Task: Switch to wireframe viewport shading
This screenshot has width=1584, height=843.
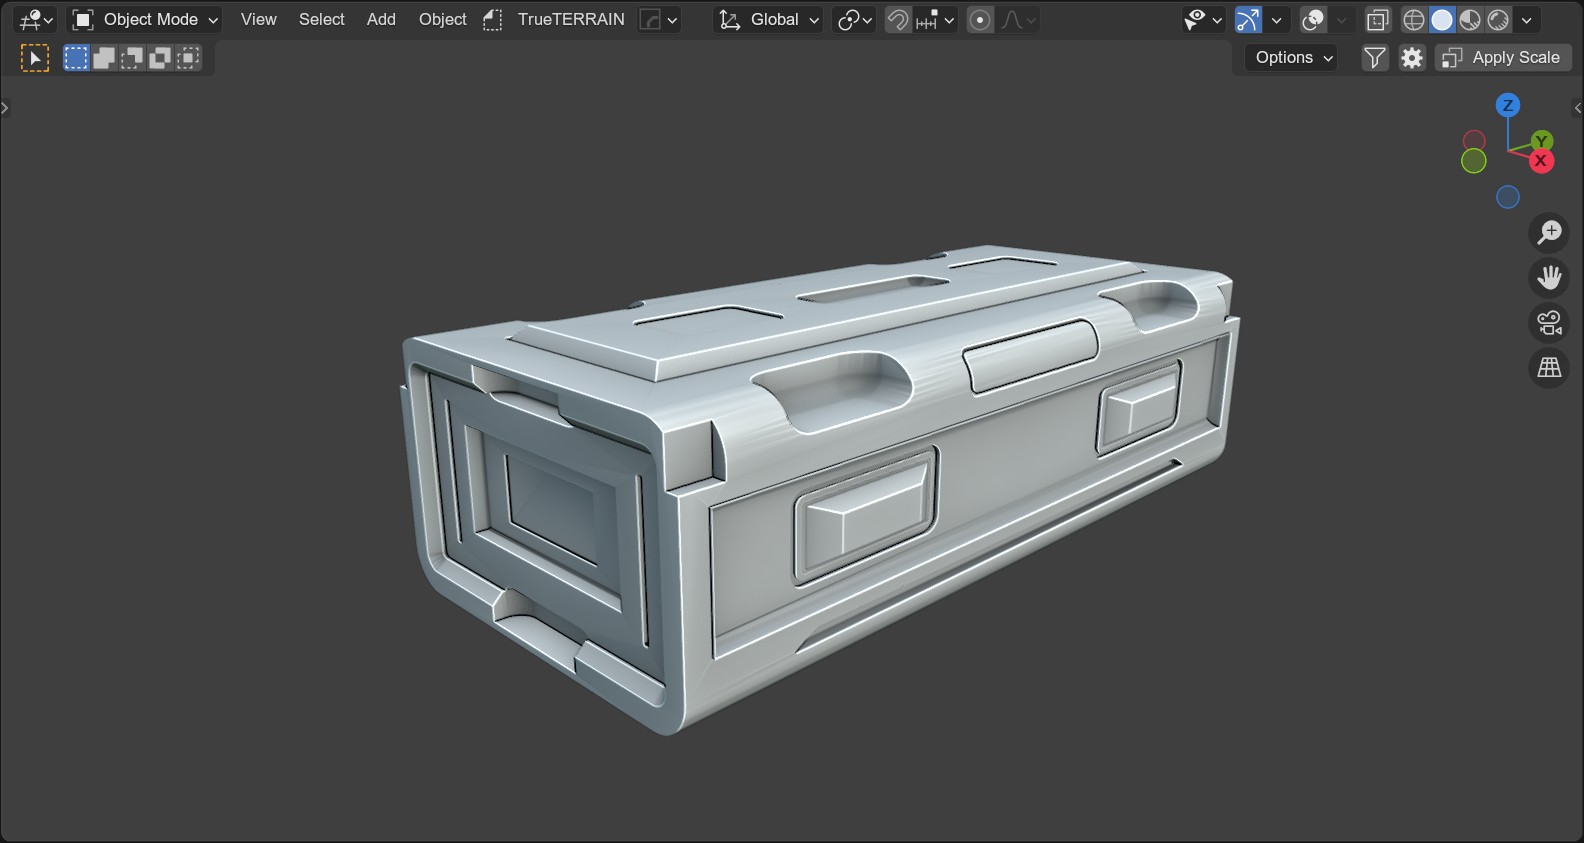Action: 1413,19
